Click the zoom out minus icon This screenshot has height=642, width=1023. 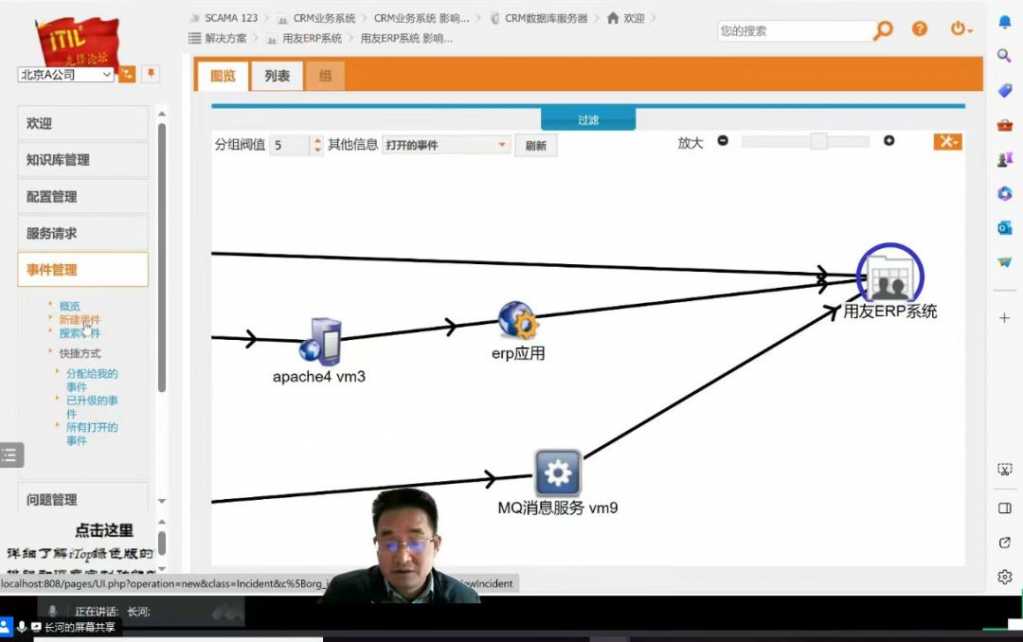(722, 141)
